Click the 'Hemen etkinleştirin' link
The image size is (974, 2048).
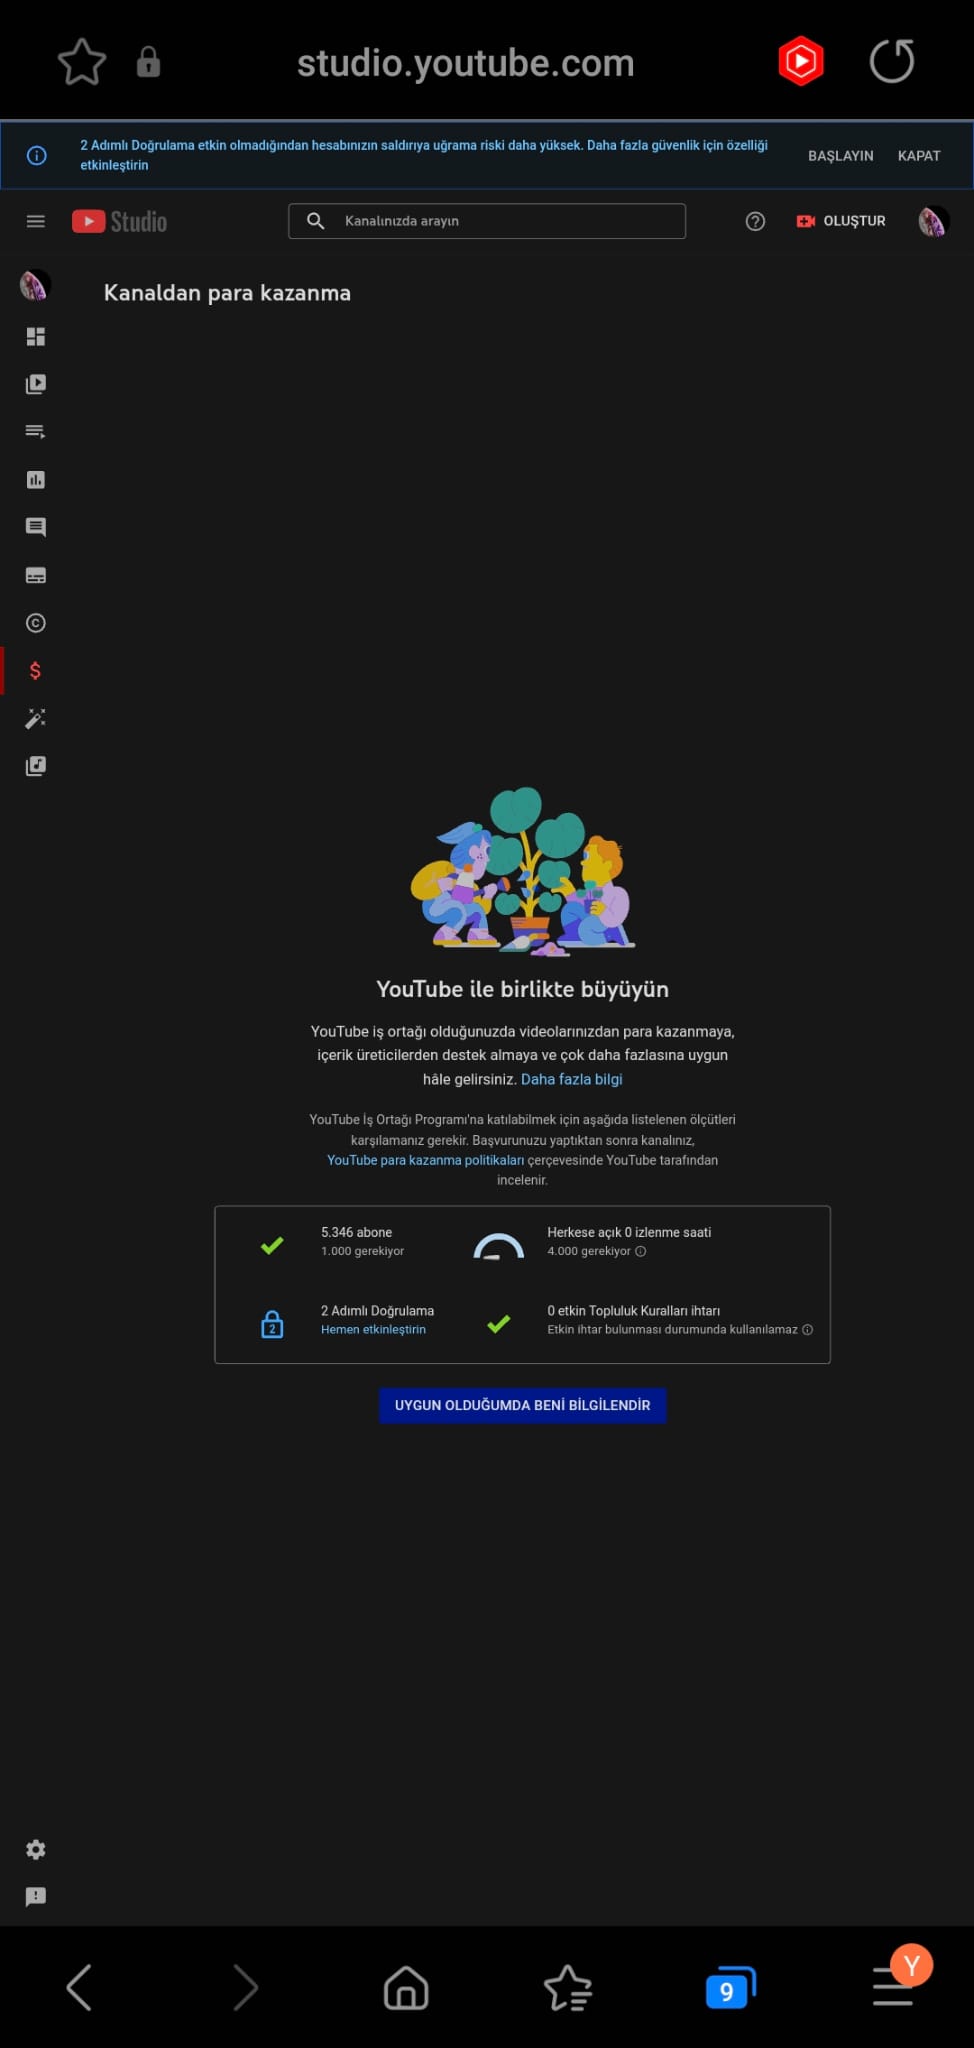373,1329
